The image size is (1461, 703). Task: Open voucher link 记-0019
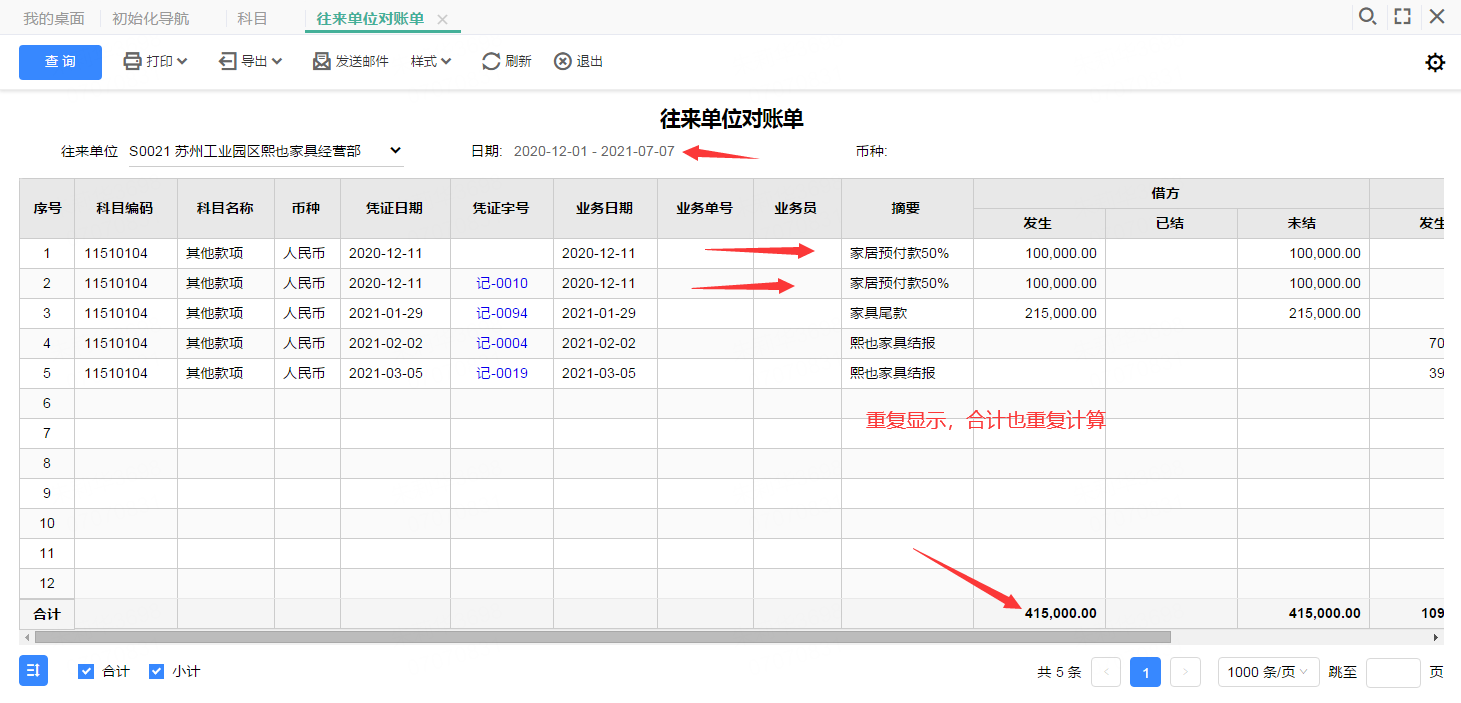(502, 373)
